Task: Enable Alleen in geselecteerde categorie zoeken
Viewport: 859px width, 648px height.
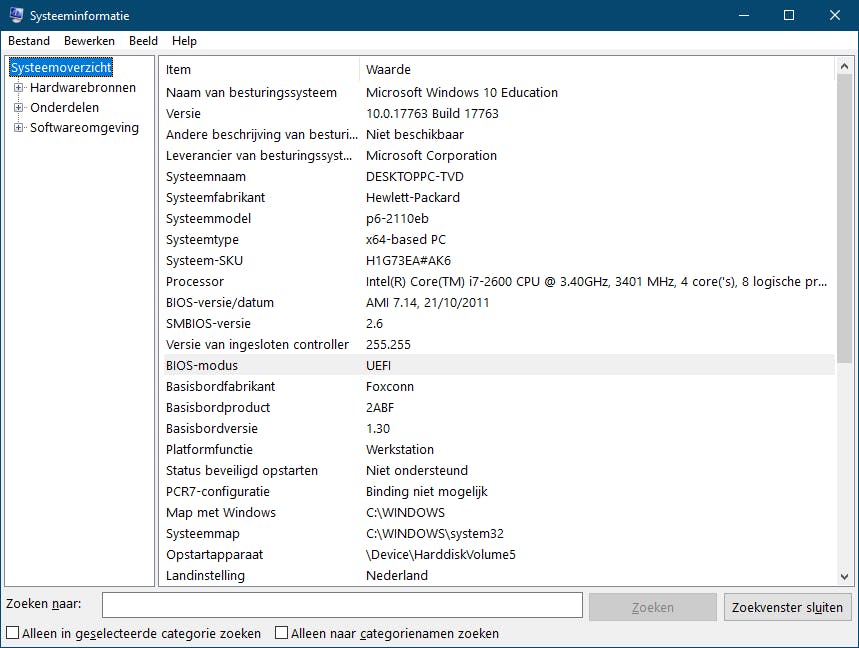Action: 12,633
